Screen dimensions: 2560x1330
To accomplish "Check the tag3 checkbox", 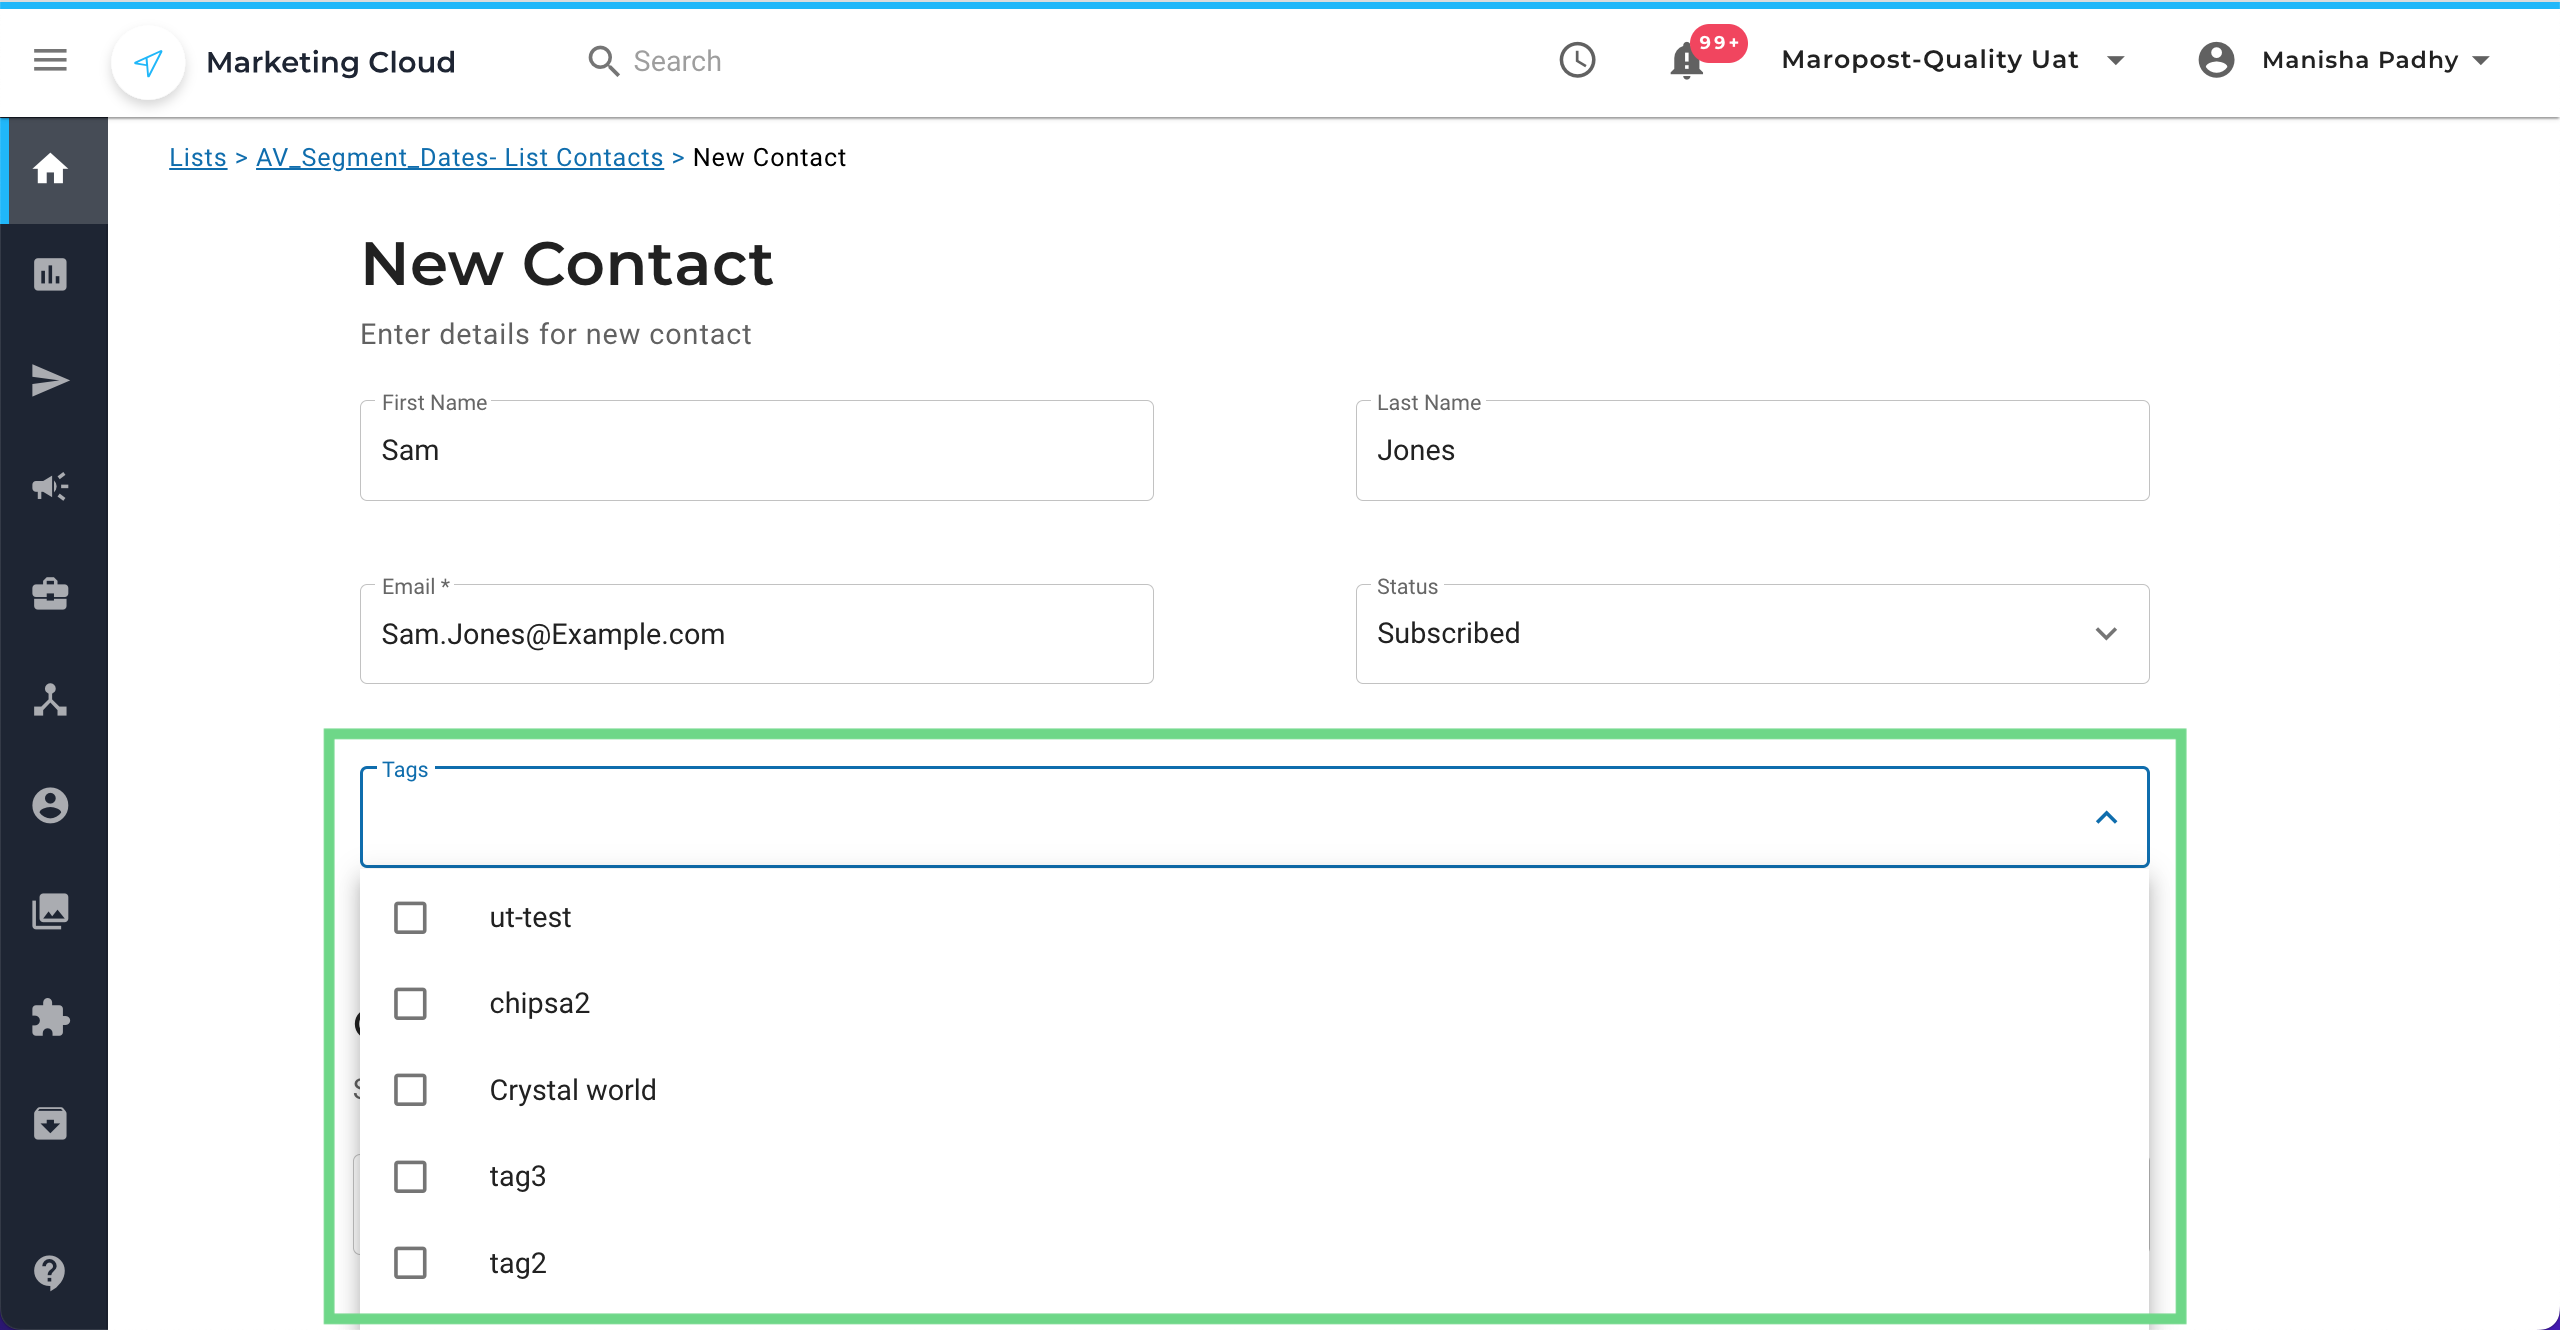I will pyautogui.click(x=410, y=1176).
